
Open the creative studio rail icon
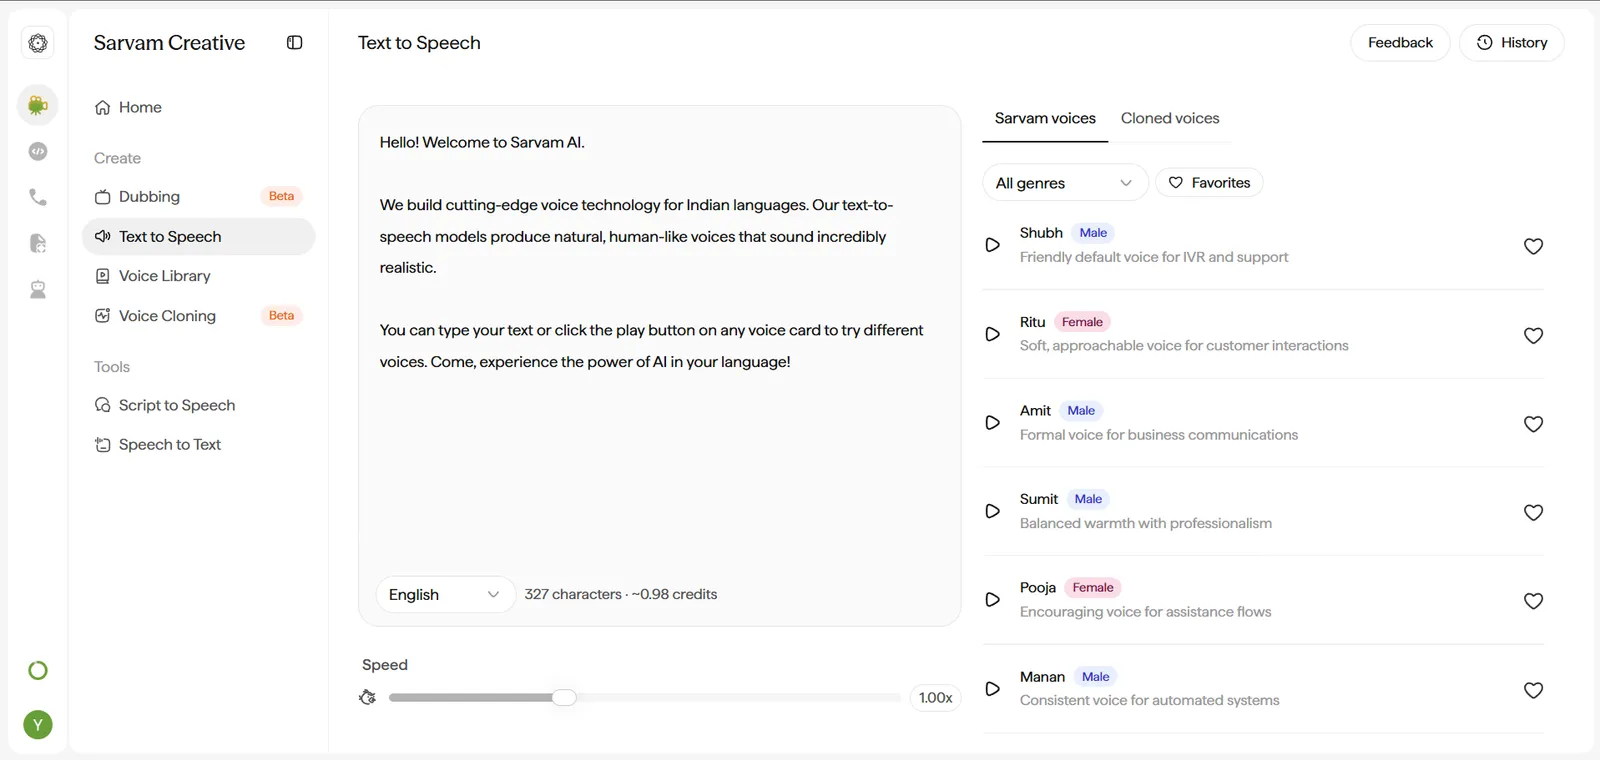[x=38, y=105]
